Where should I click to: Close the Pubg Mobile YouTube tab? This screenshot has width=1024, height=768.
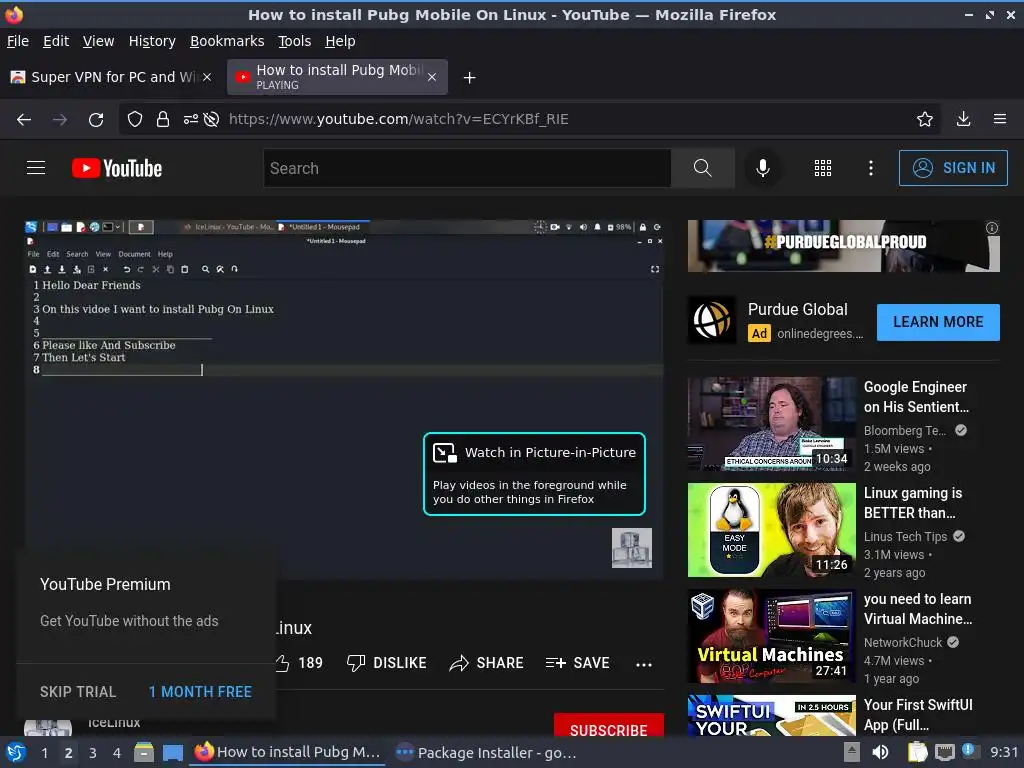click(x=432, y=77)
